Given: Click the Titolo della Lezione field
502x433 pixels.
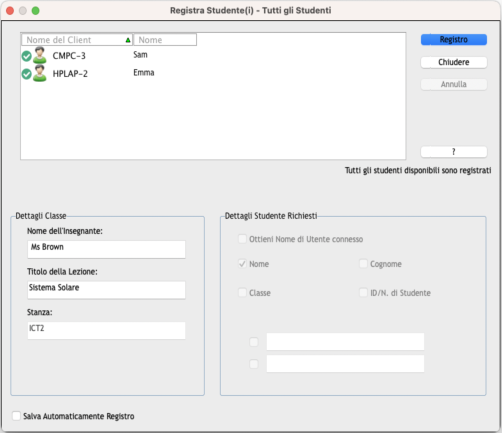Looking at the screenshot, I should coord(106,290).
